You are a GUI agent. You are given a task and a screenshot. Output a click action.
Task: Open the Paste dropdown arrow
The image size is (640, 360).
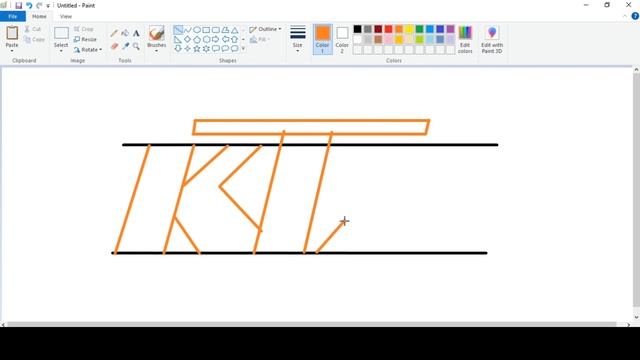coord(12,51)
